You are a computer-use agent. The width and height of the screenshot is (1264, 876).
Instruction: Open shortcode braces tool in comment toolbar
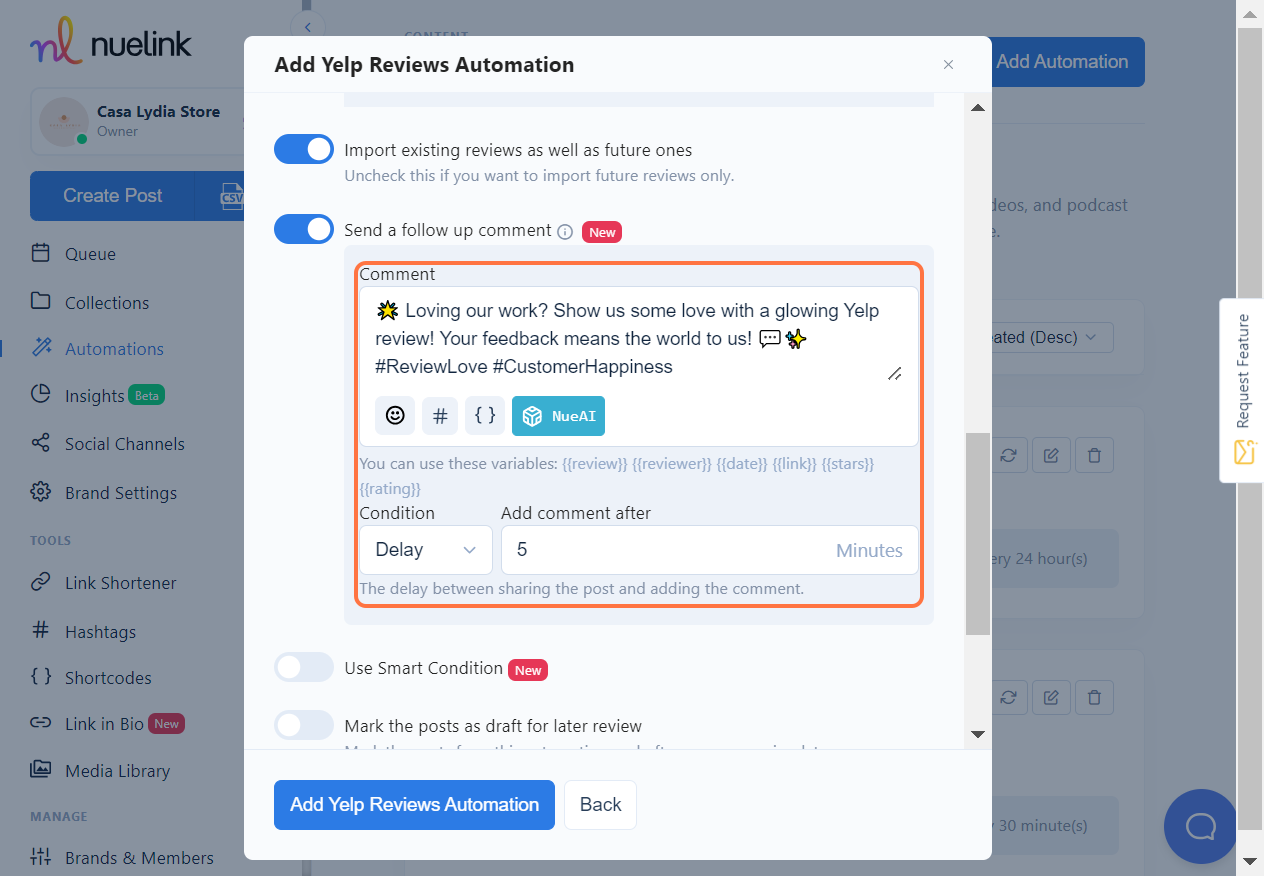[x=485, y=415]
